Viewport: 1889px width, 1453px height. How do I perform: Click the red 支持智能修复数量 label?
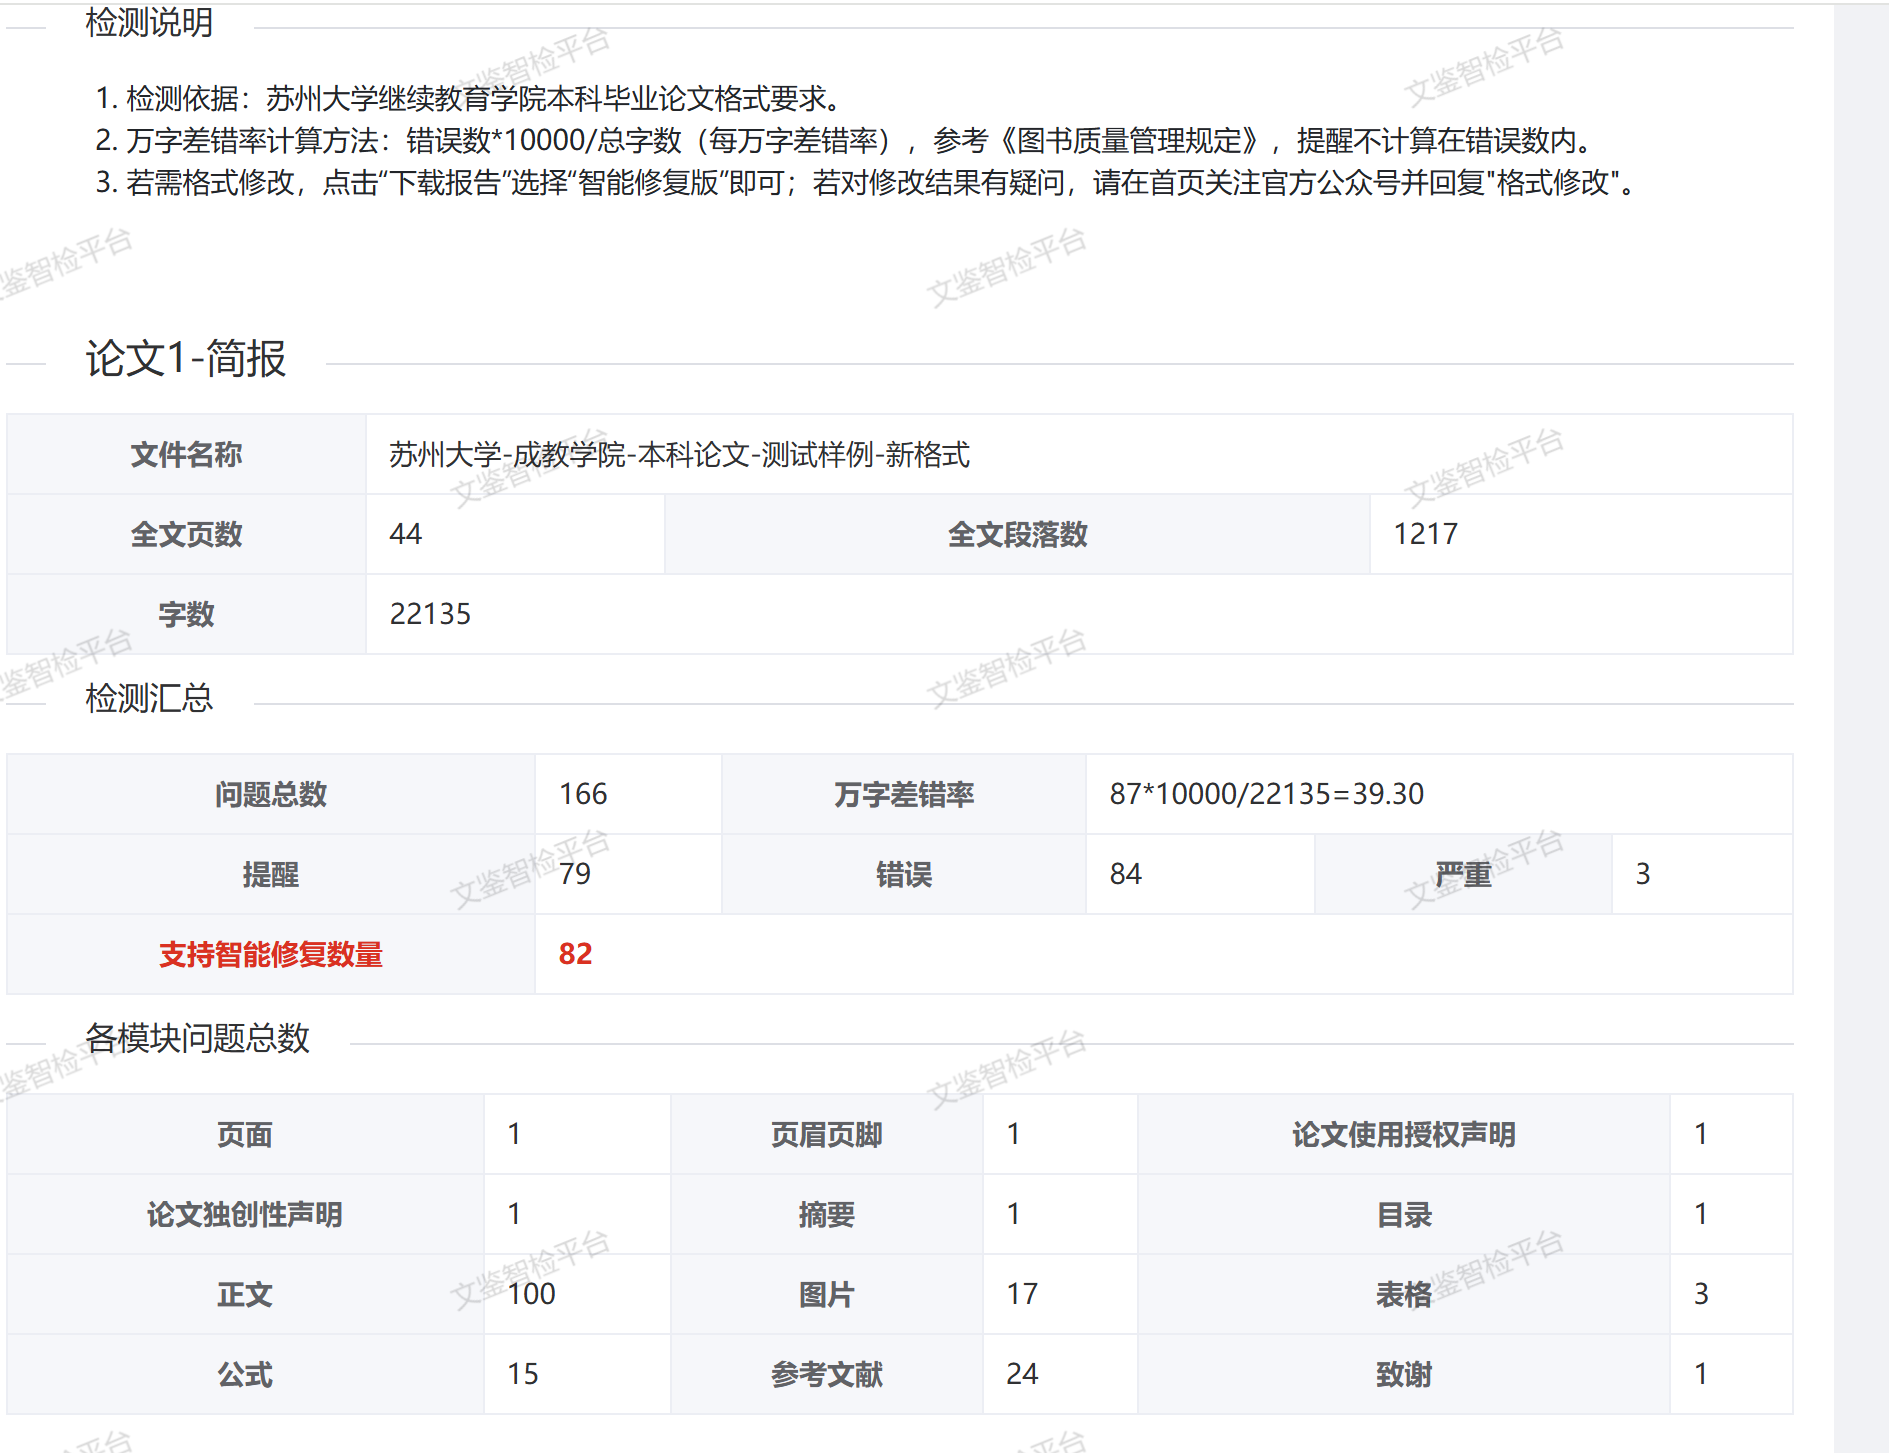pyautogui.click(x=270, y=954)
